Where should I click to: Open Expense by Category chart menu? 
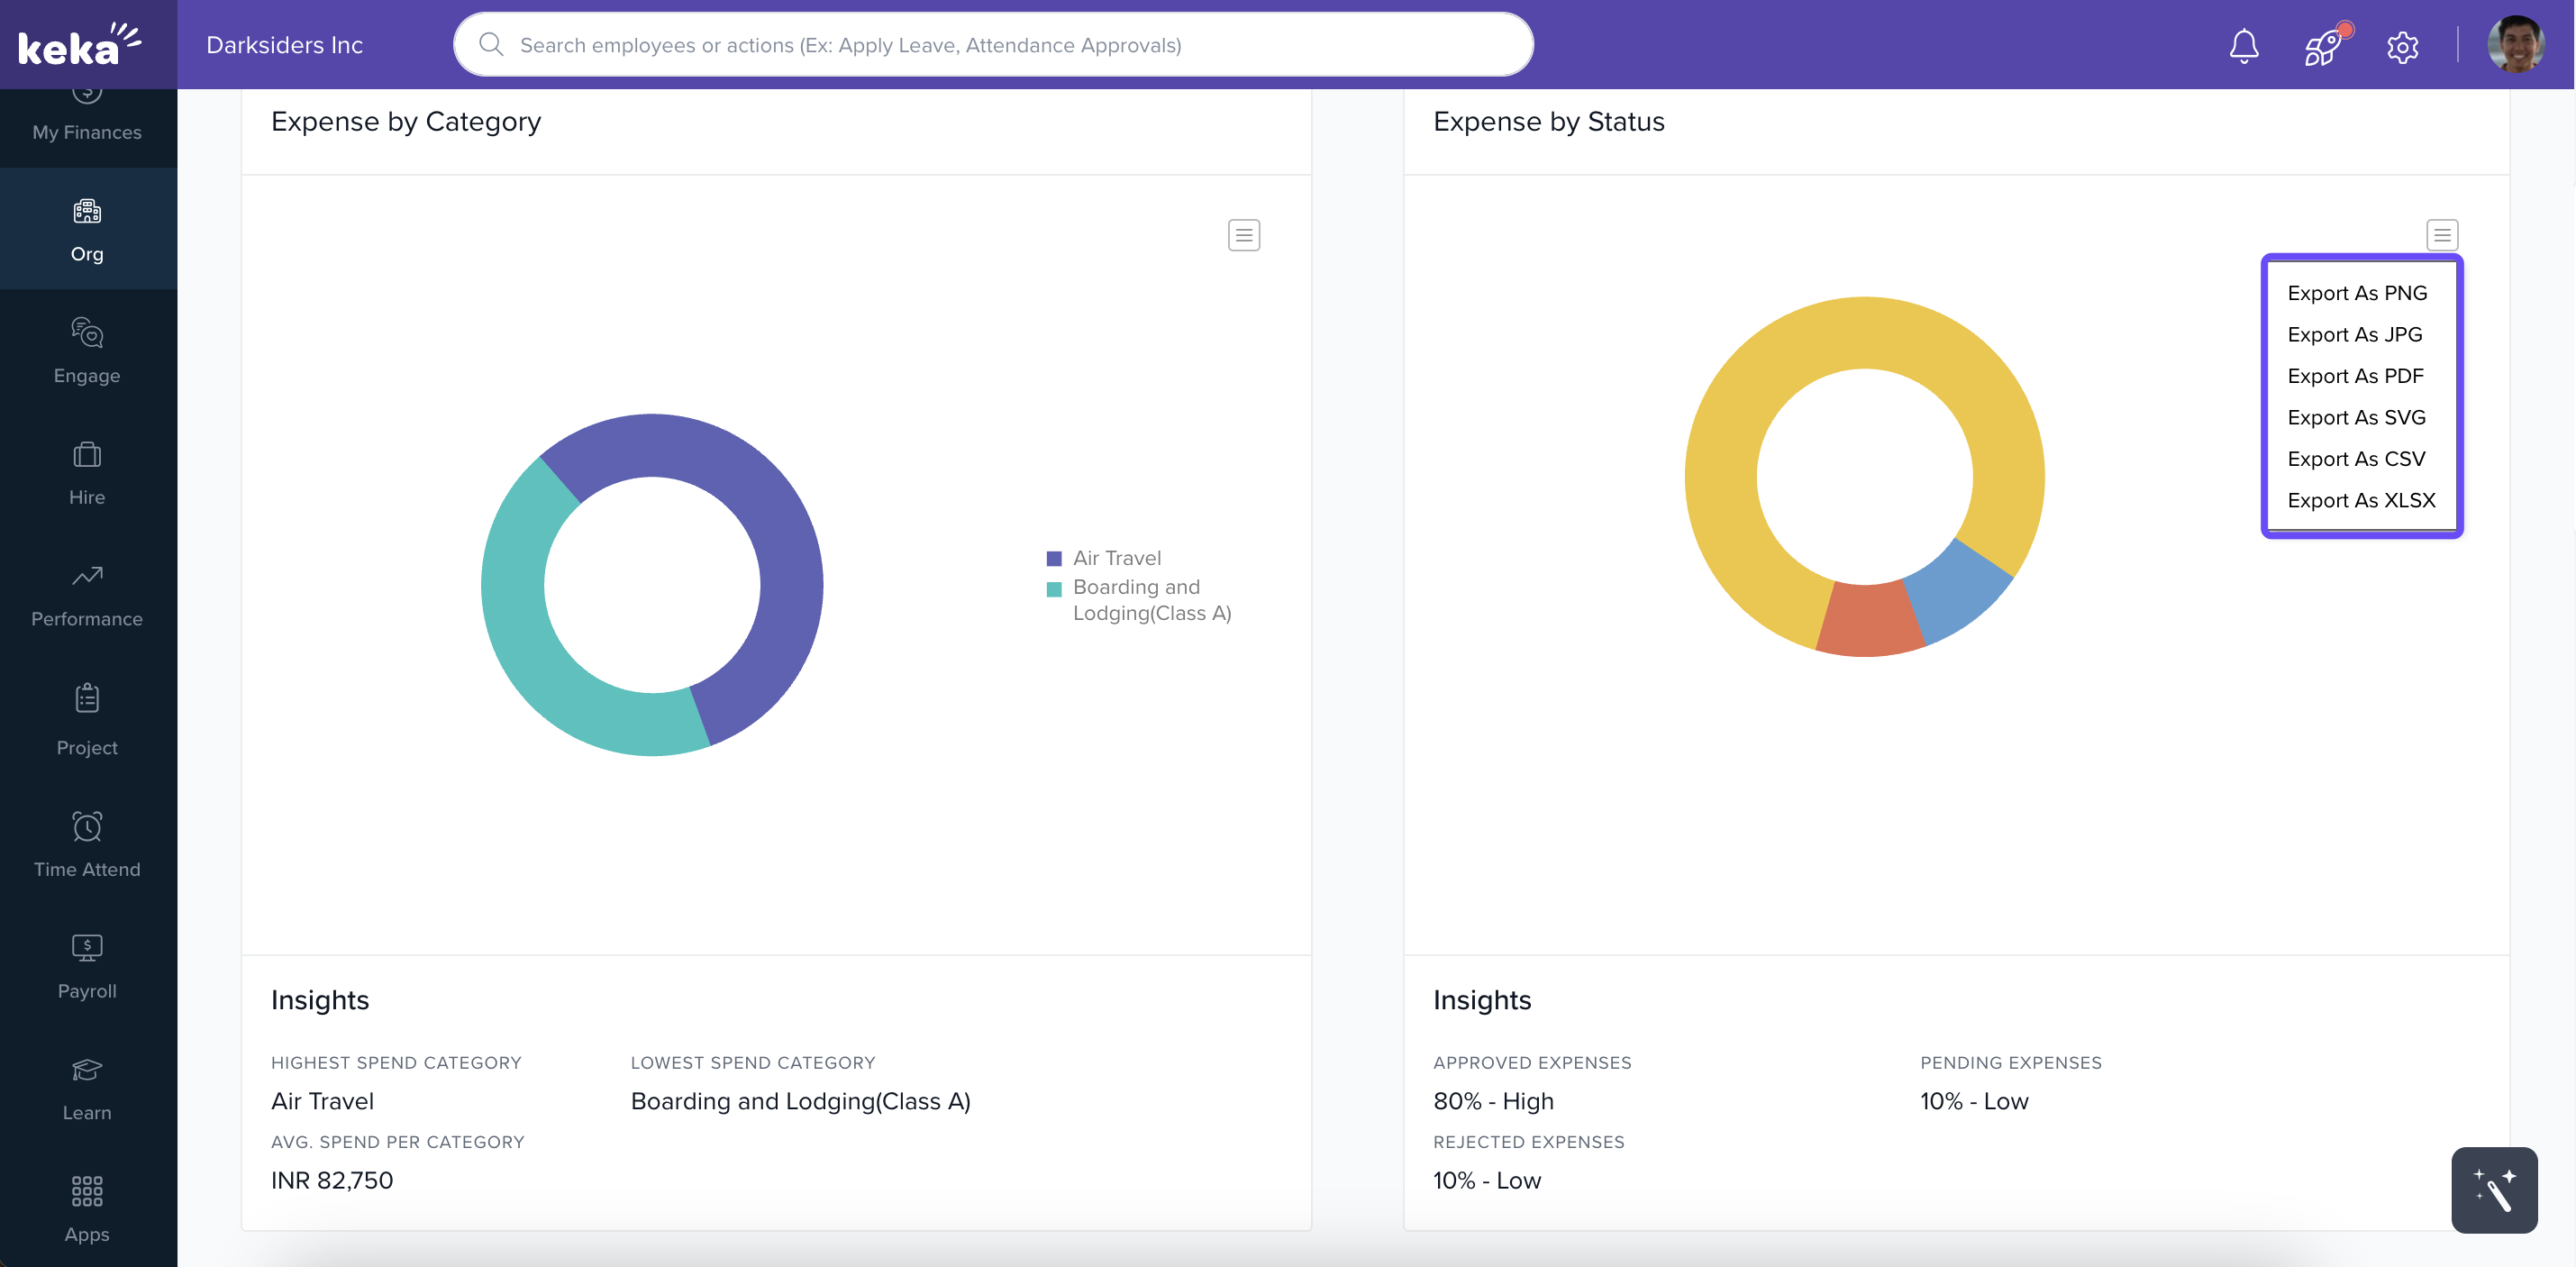[1243, 235]
